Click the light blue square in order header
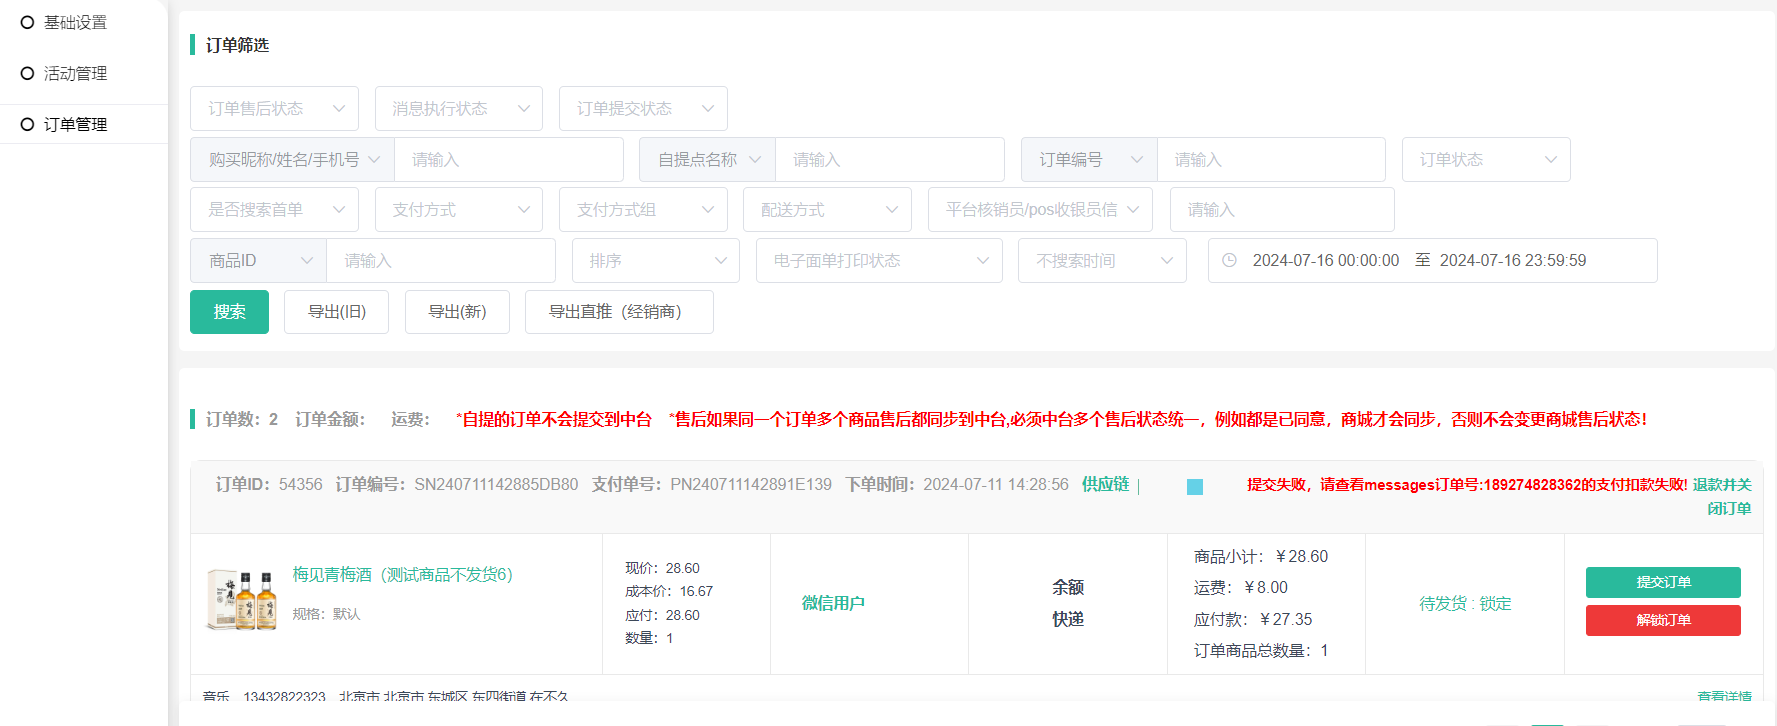The width and height of the screenshot is (1777, 726). [x=1194, y=487]
